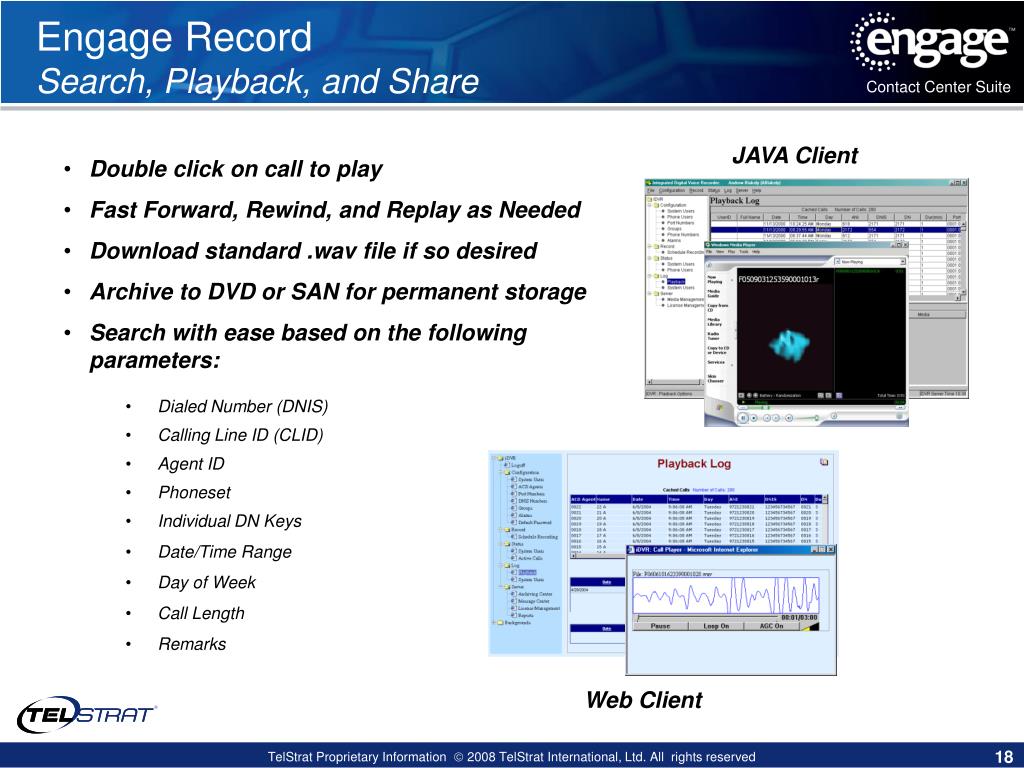The height and width of the screenshot is (768, 1024).
Task: Collapse the Configuration node in JAVA Client
Action: pos(650,205)
